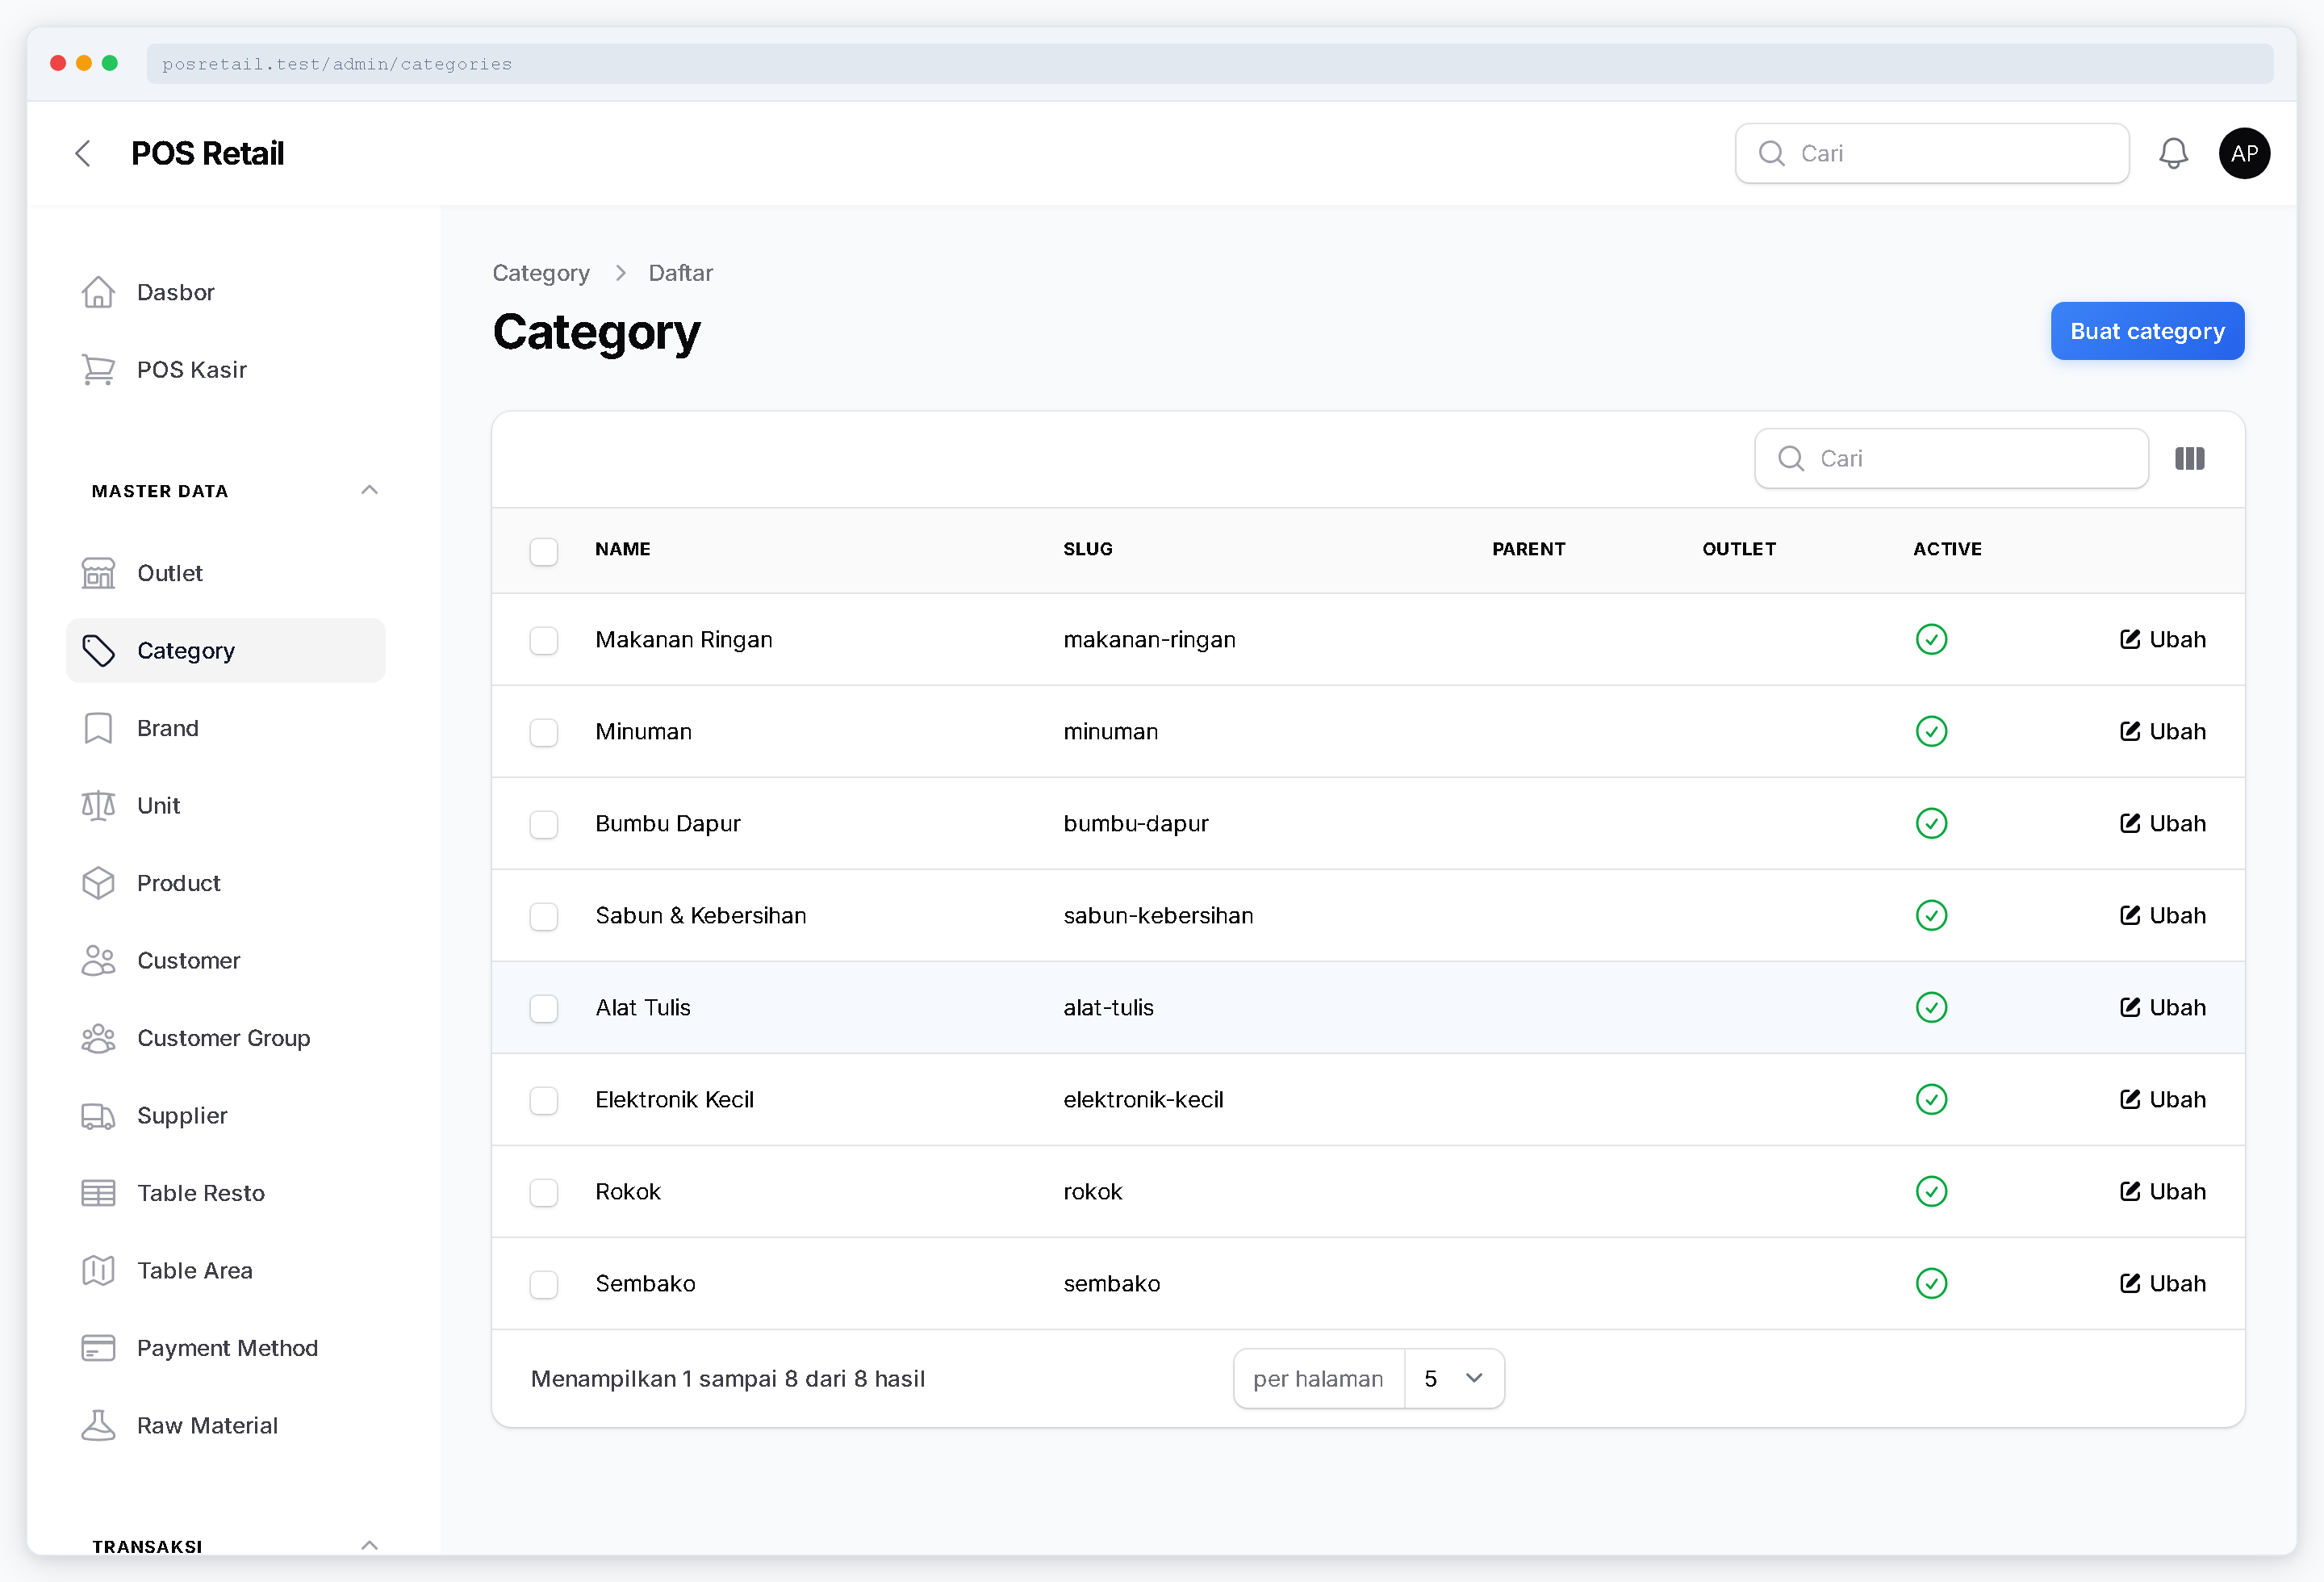The image size is (2324, 1582).
Task: Click the active checkmark for Minuman
Action: click(1931, 732)
